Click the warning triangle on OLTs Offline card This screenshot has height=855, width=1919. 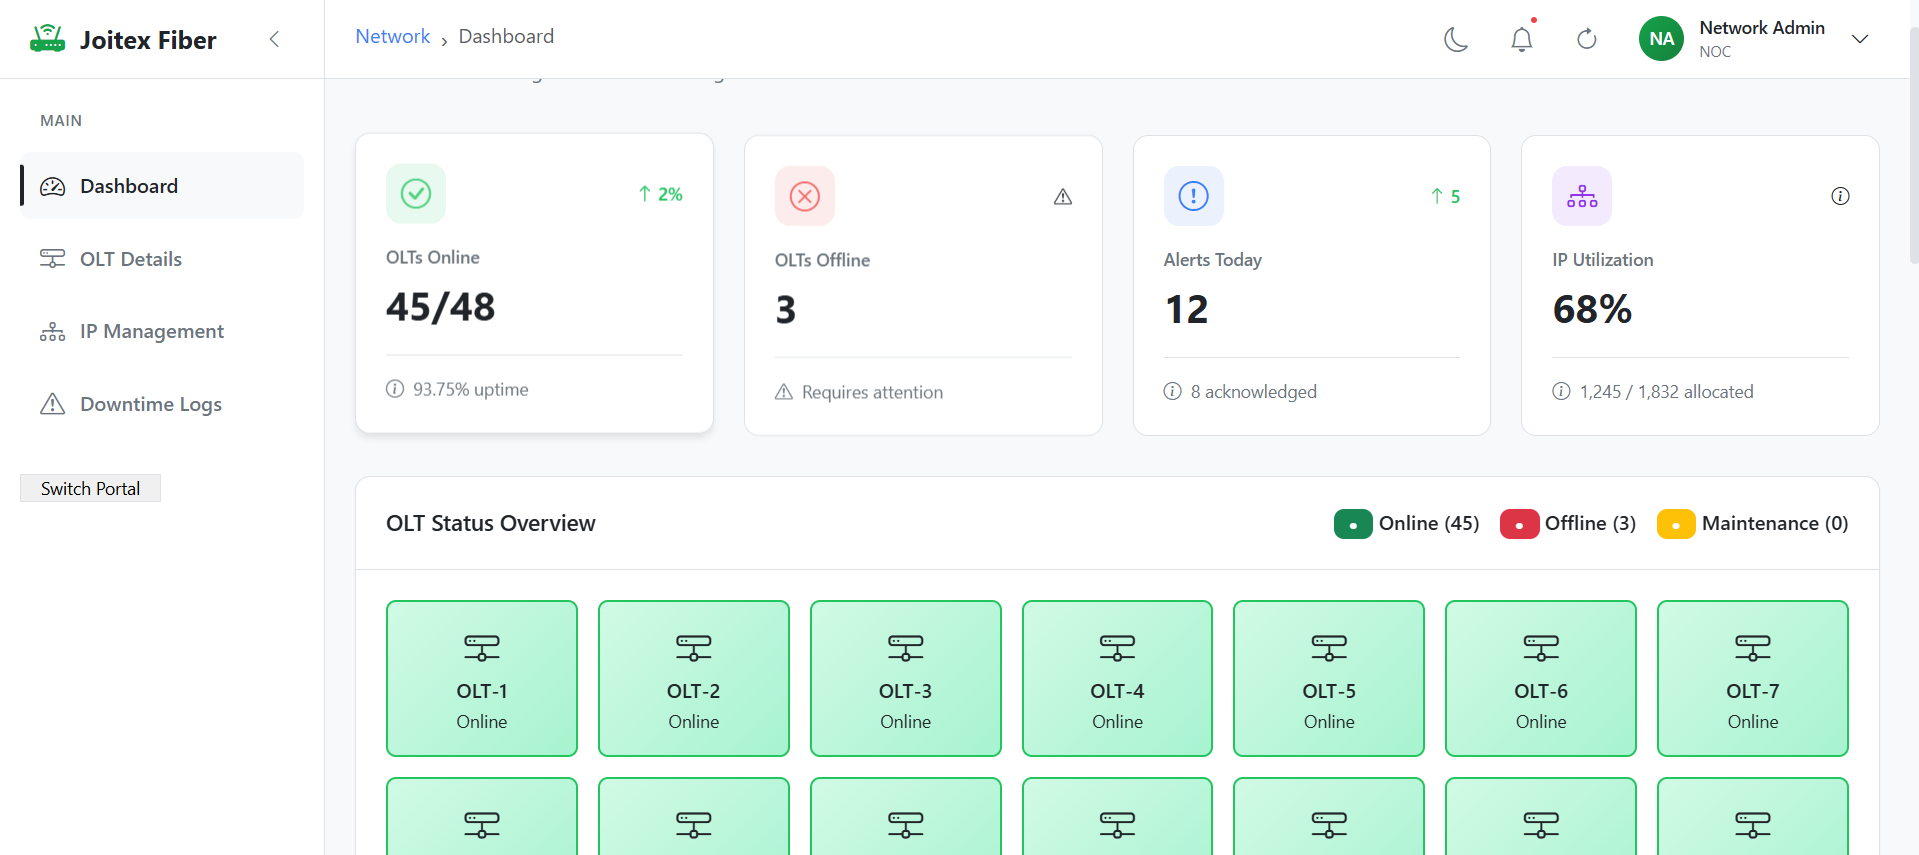[1063, 197]
